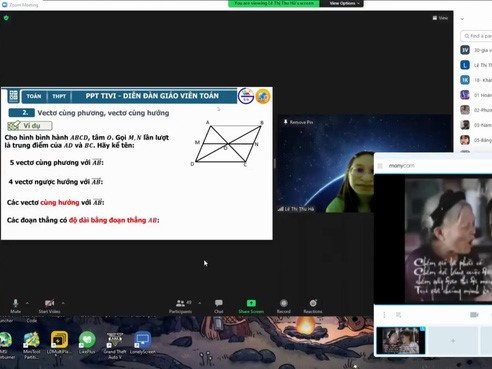Click the ManyCam logo title

pyautogui.click(x=401, y=166)
